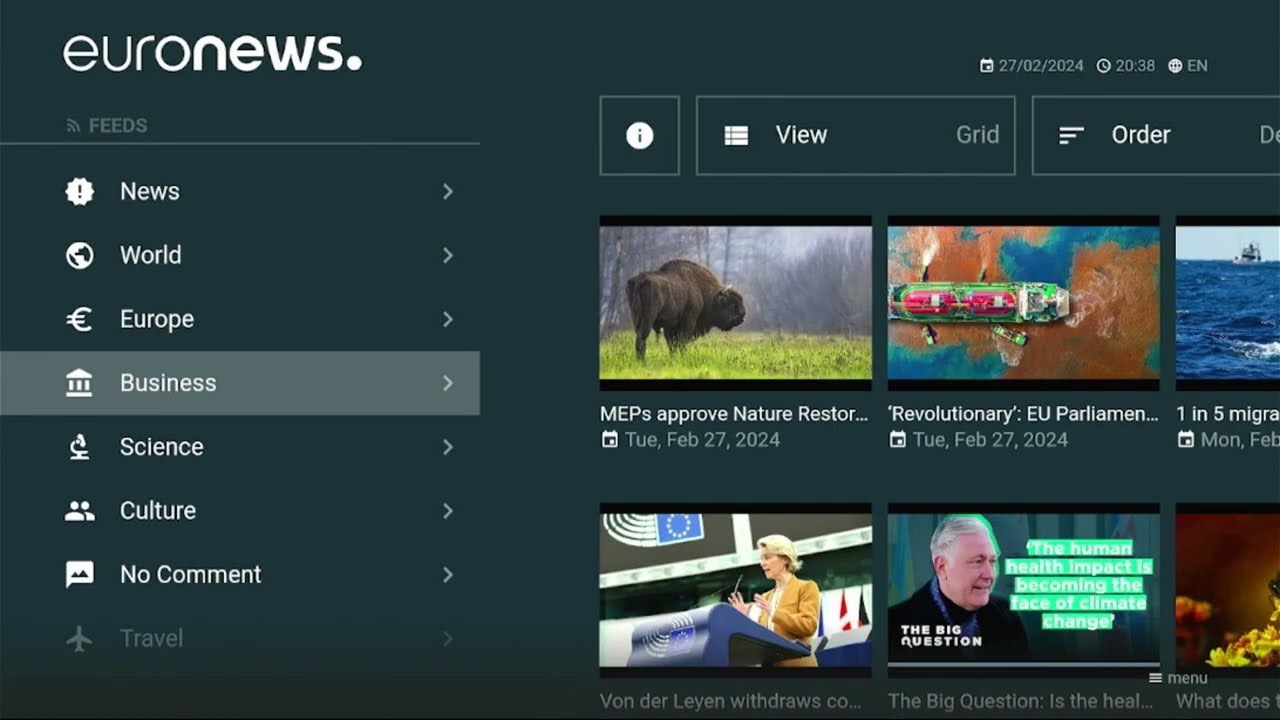The width and height of the screenshot is (1280, 720).
Task: Select the Science menu item
Action: [x=240, y=447]
